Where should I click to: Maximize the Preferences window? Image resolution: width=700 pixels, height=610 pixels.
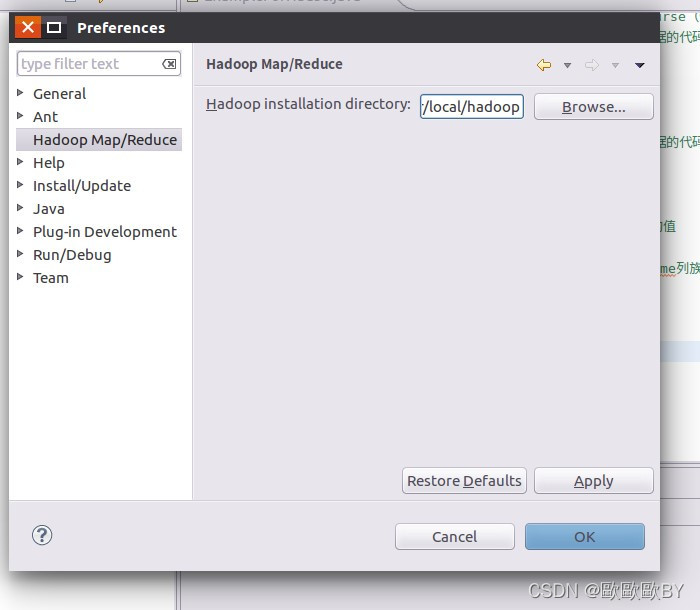point(54,28)
